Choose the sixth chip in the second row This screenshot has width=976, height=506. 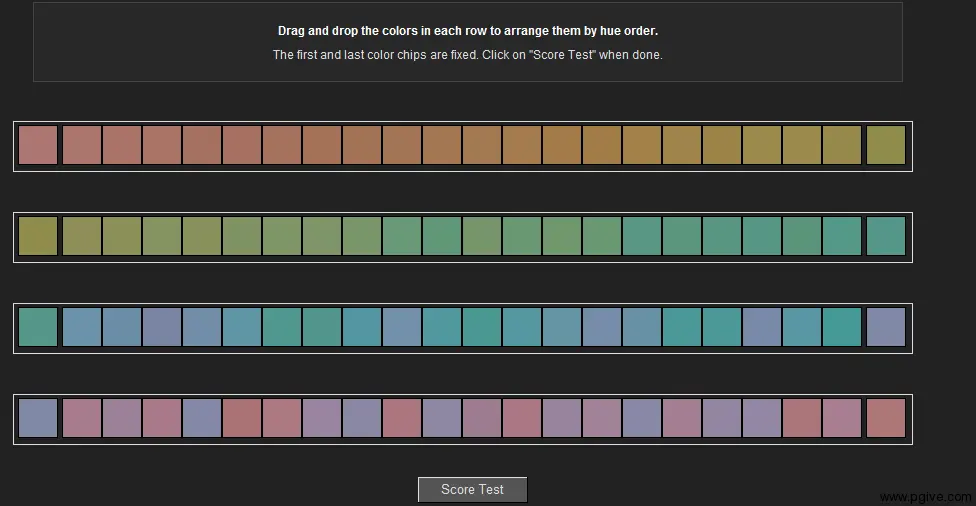point(242,236)
